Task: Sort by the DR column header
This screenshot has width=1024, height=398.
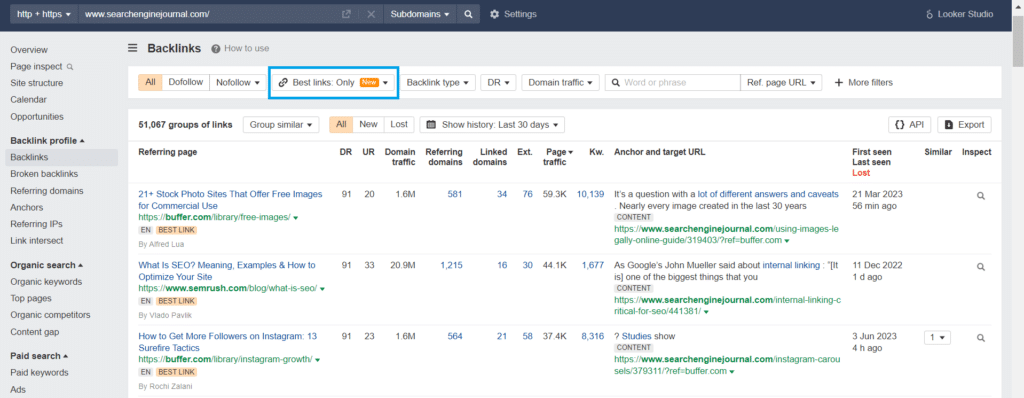Action: click(345, 152)
